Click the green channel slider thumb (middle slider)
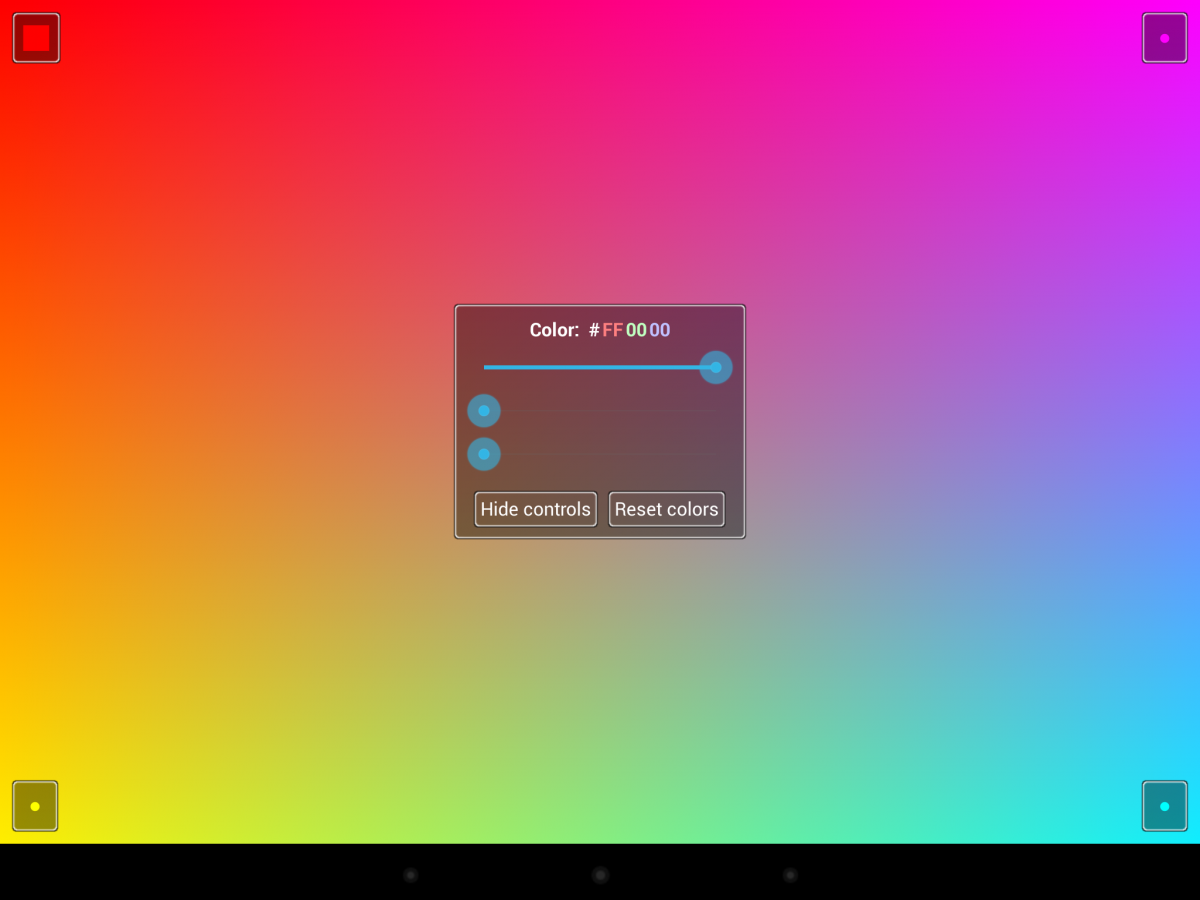The image size is (1200, 900). (484, 411)
